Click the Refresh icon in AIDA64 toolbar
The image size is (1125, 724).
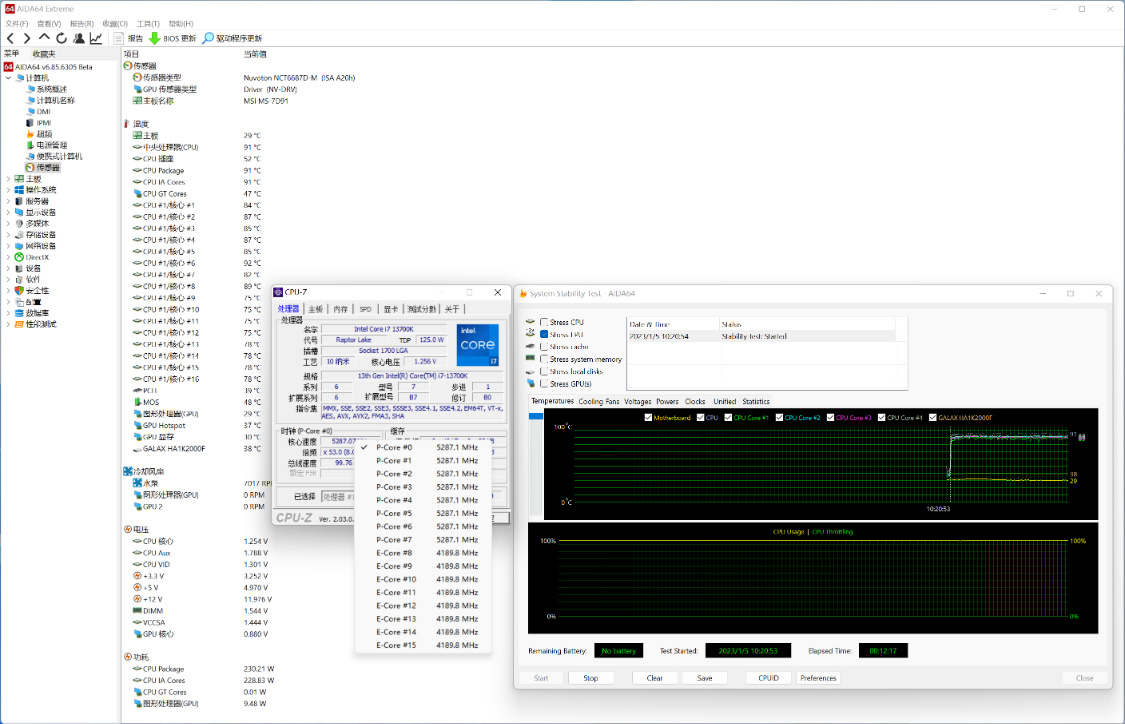pos(62,38)
